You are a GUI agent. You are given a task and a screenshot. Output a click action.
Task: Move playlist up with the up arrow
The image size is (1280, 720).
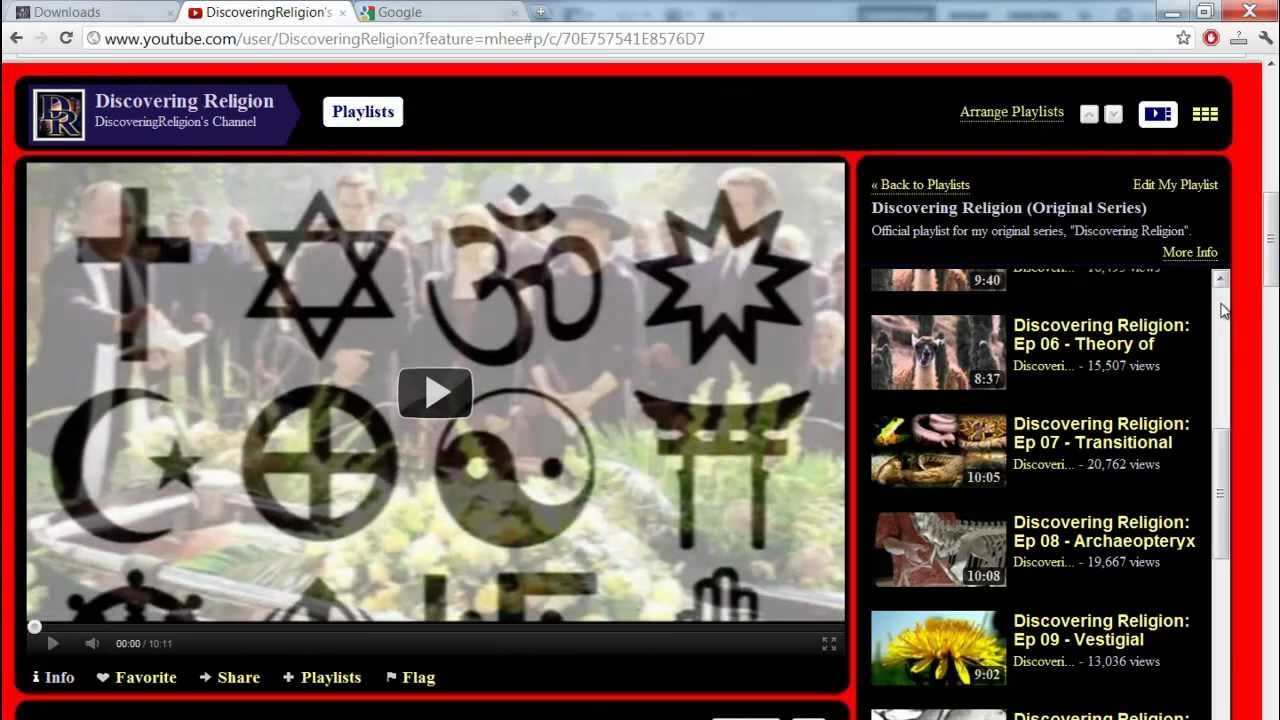pos(1089,114)
